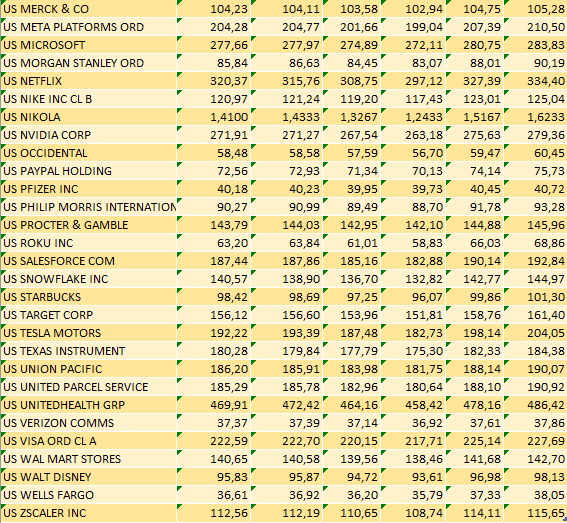Select the US NVIDIA CORP cell
Image resolution: width=567 pixels, height=523 pixels.
pos(89,135)
